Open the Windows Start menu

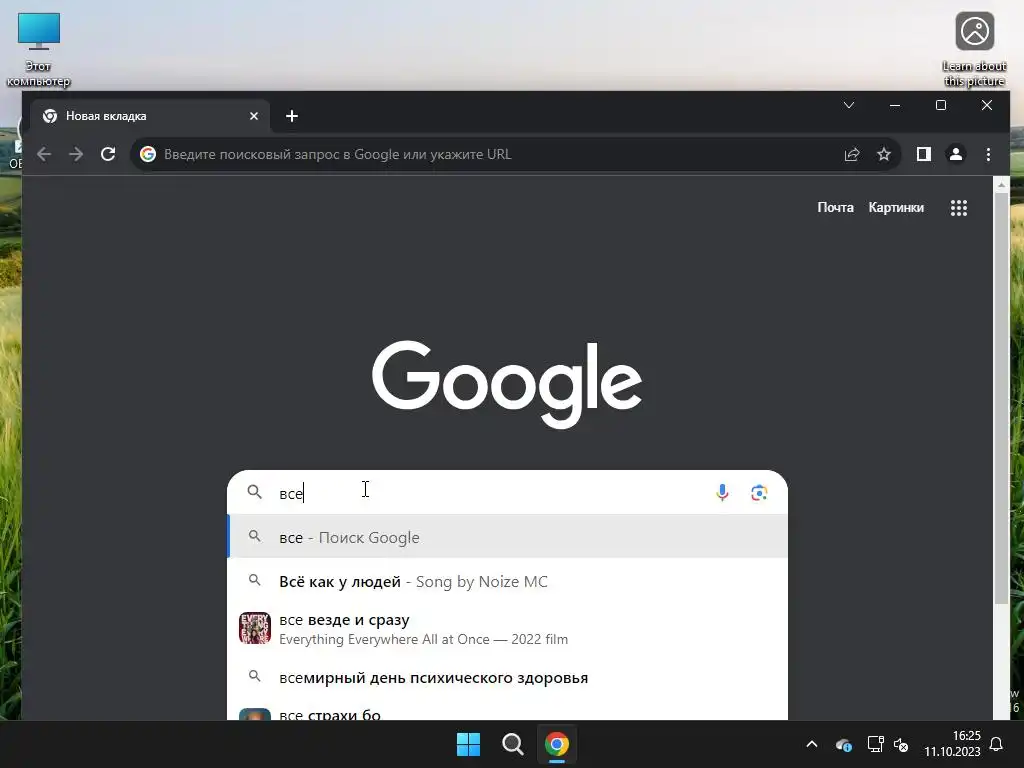(x=468, y=744)
